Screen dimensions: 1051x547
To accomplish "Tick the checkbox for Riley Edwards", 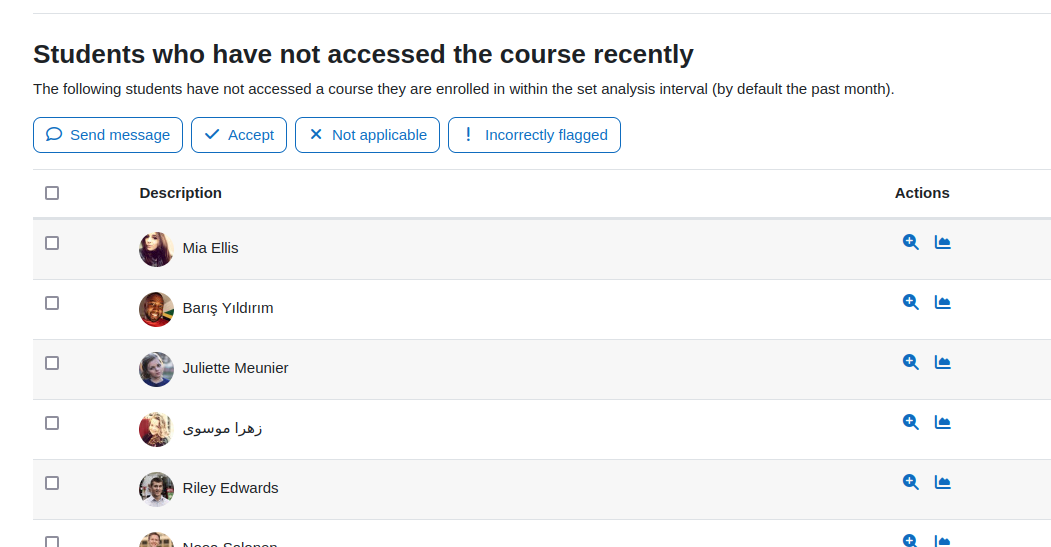I will [52, 483].
